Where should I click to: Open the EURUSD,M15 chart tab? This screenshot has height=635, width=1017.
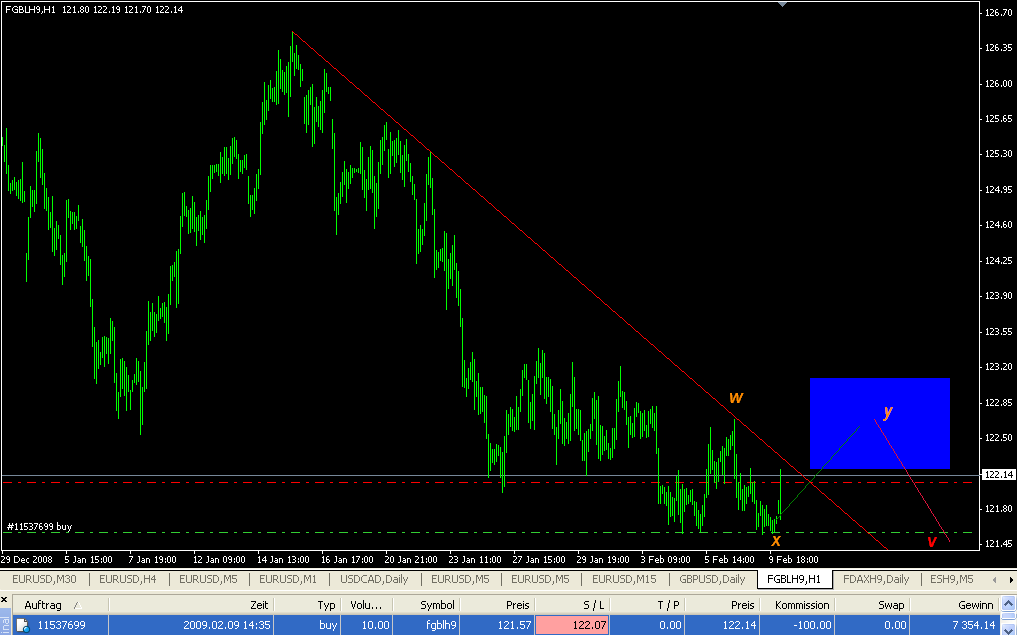coord(624,579)
